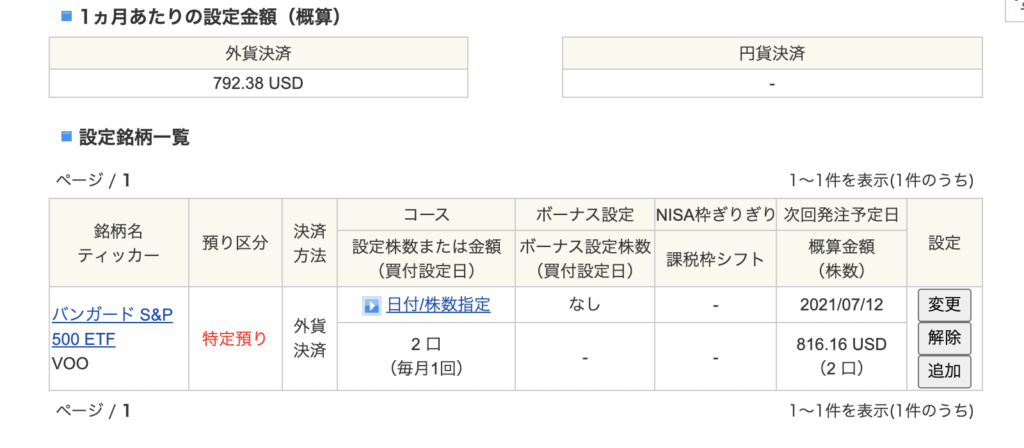Open the 日付/株数指定 link
1024x448 pixels.
438,305
